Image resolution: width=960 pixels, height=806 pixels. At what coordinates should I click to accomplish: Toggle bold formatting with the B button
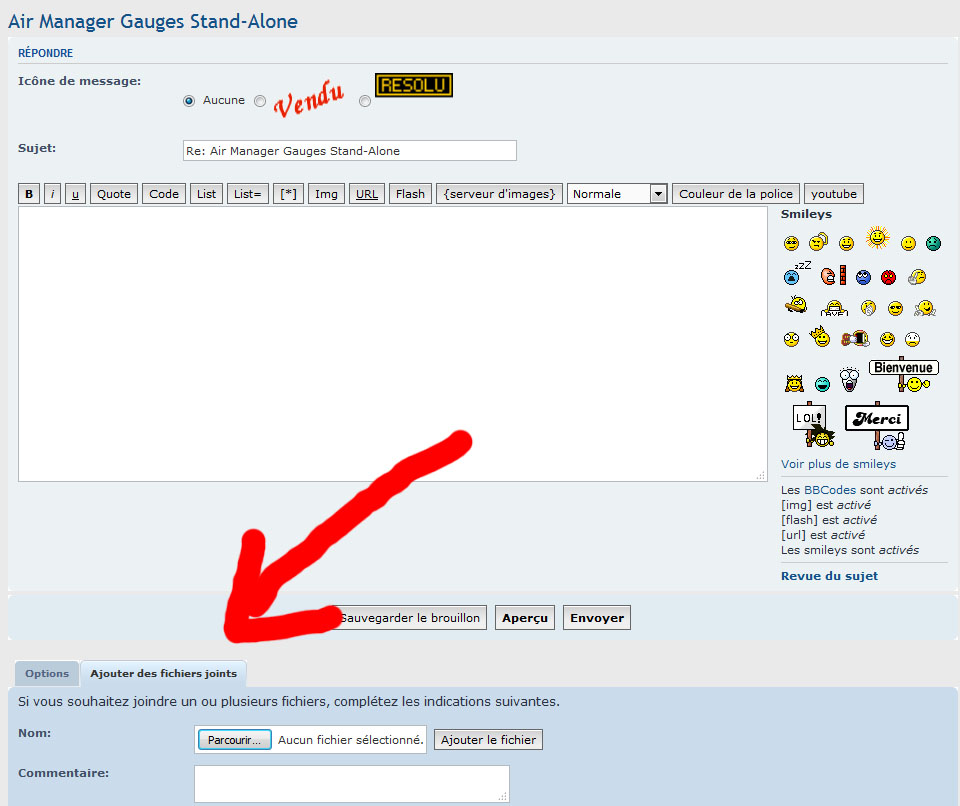click(x=29, y=194)
